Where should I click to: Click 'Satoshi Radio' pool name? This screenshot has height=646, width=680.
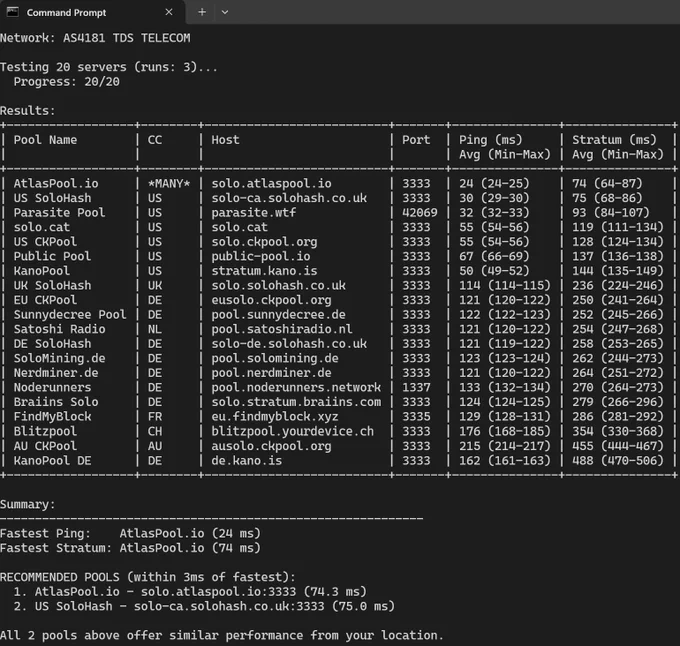pos(59,330)
